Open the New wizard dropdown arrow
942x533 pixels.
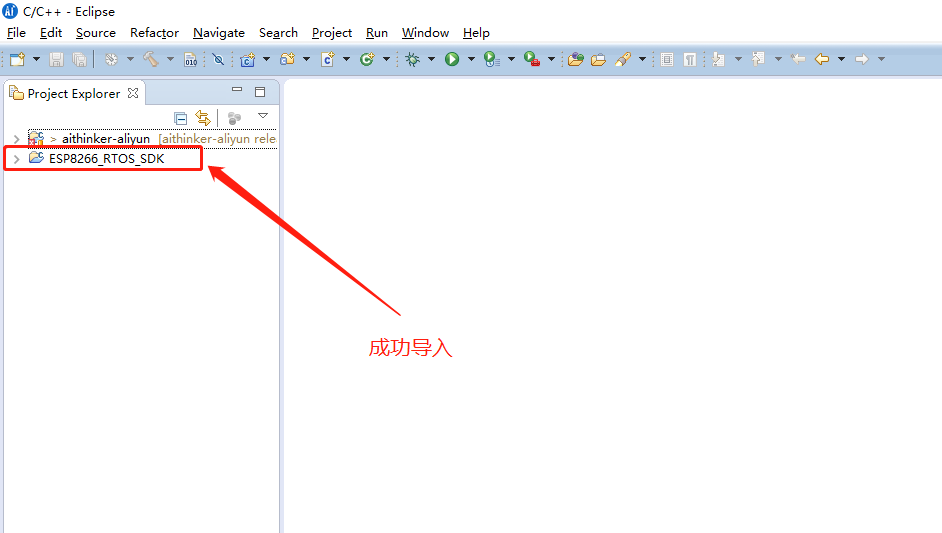pos(36,59)
